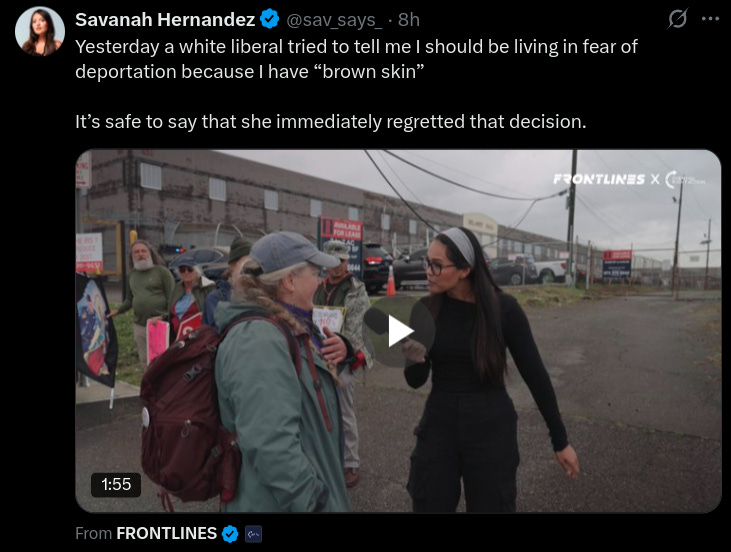Click the 8h post timestamp
This screenshot has width=731, height=552.
click(409, 20)
